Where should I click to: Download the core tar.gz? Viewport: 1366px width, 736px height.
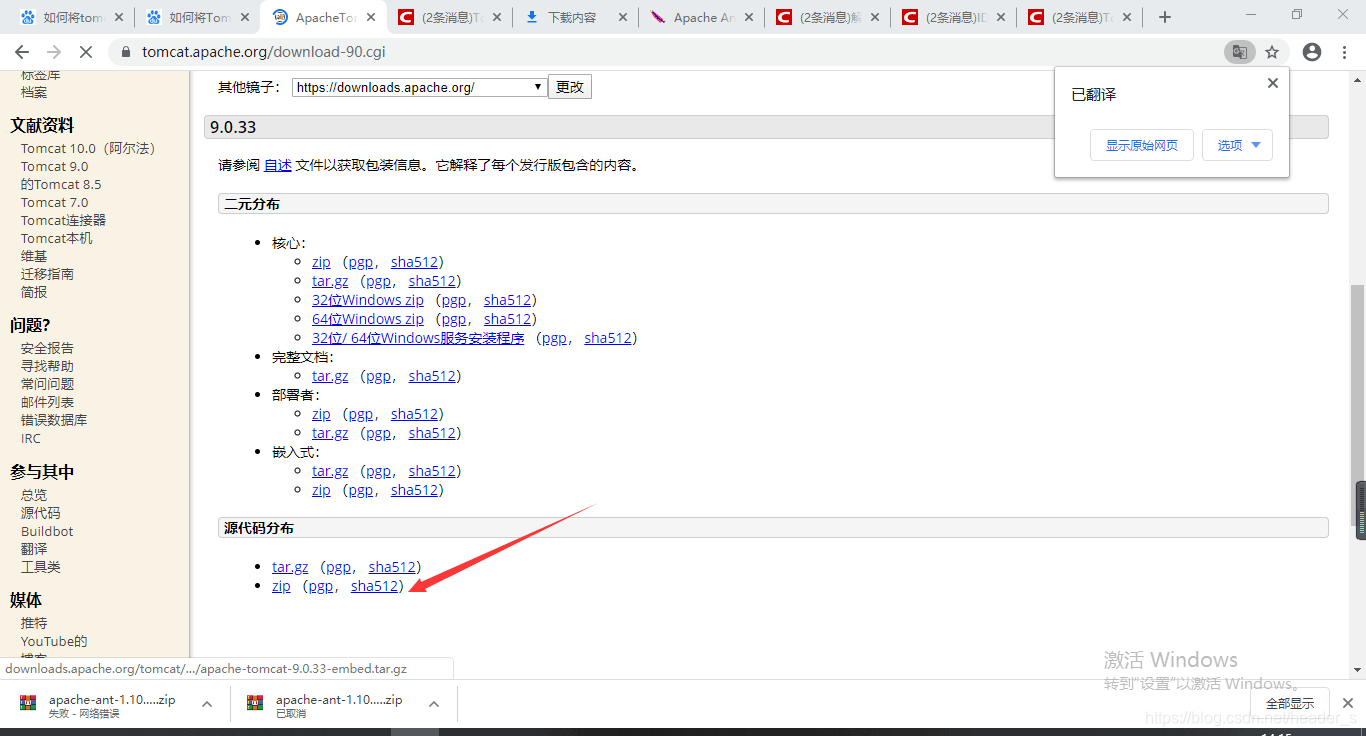coord(330,281)
